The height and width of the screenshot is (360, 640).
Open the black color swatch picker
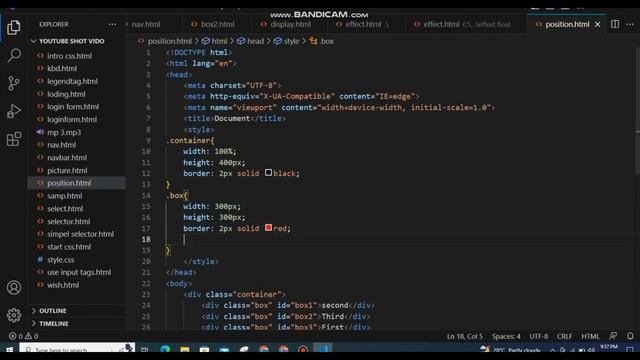coord(268,173)
